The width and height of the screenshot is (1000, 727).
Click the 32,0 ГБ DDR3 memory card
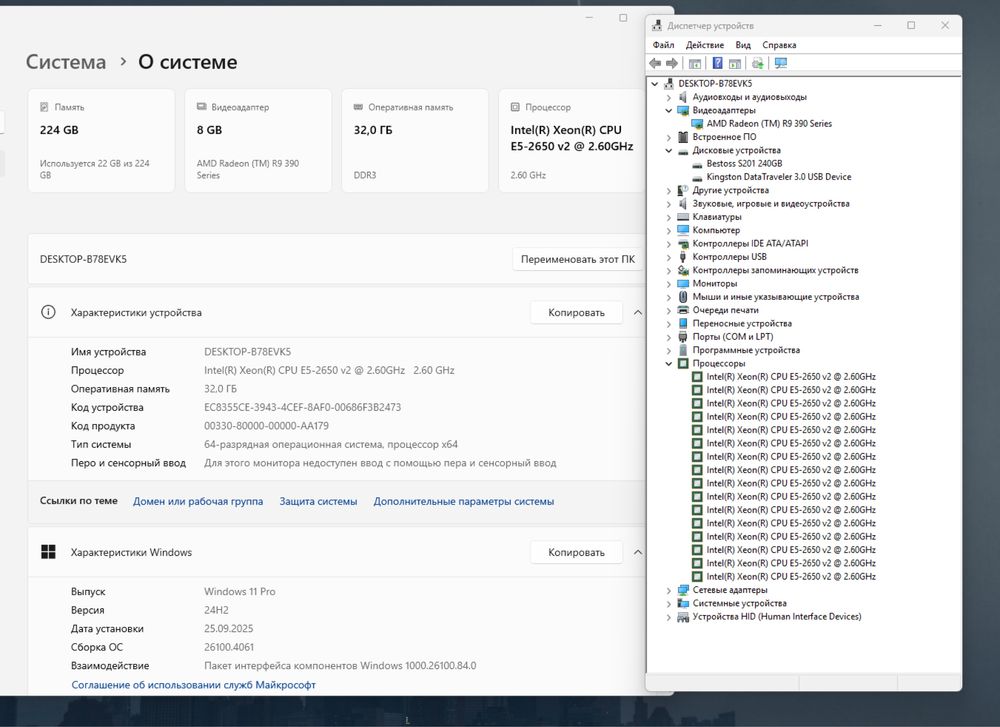click(415, 140)
